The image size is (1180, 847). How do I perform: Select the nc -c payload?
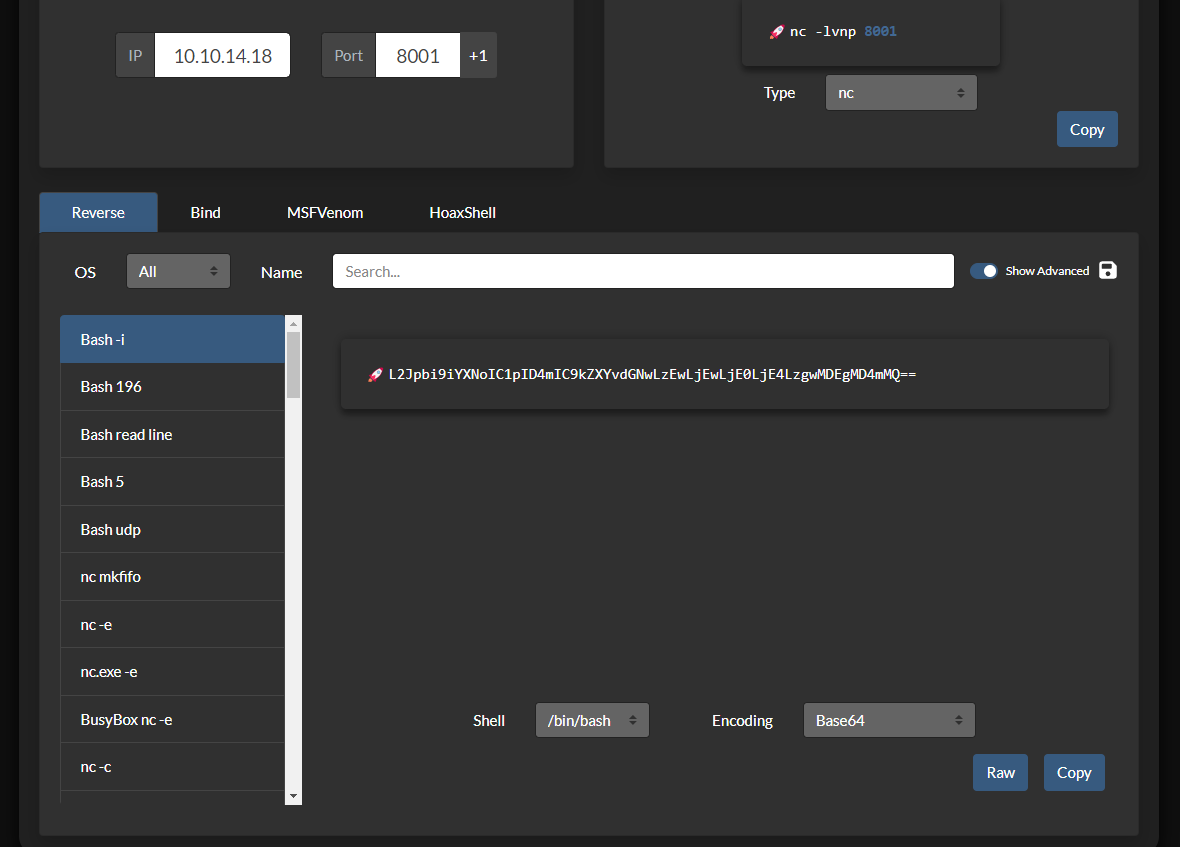click(172, 767)
